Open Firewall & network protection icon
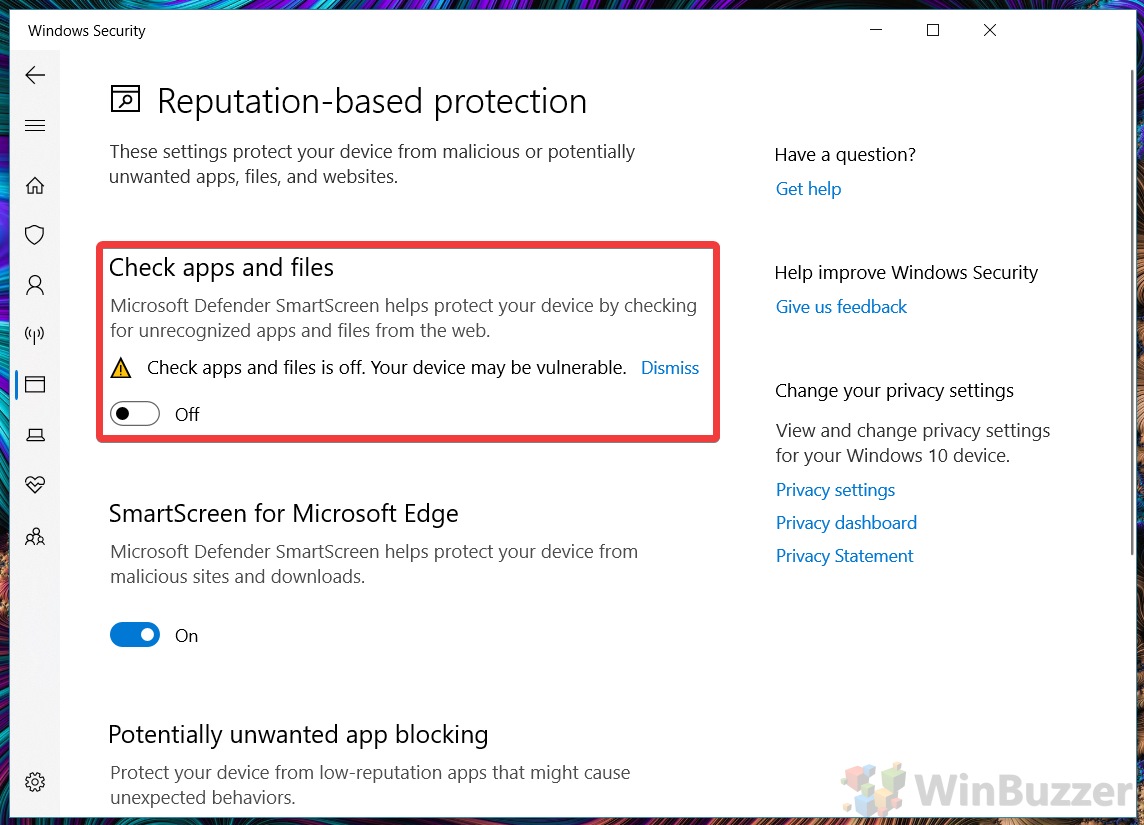The width and height of the screenshot is (1144, 825). 35,335
